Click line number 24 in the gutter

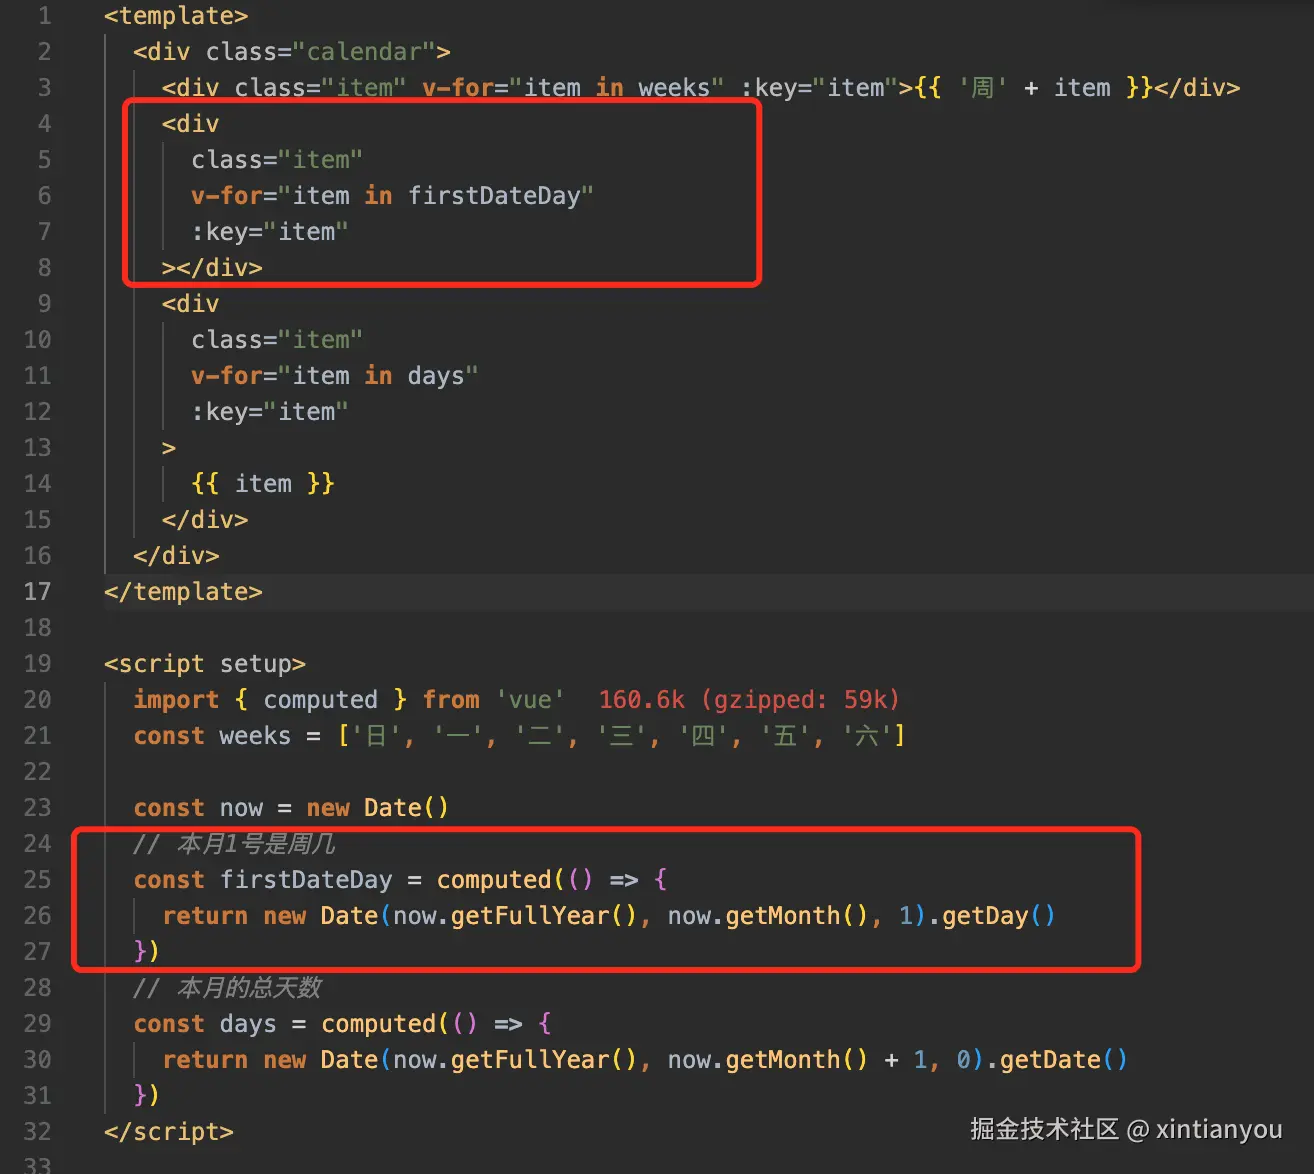click(x=37, y=844)
